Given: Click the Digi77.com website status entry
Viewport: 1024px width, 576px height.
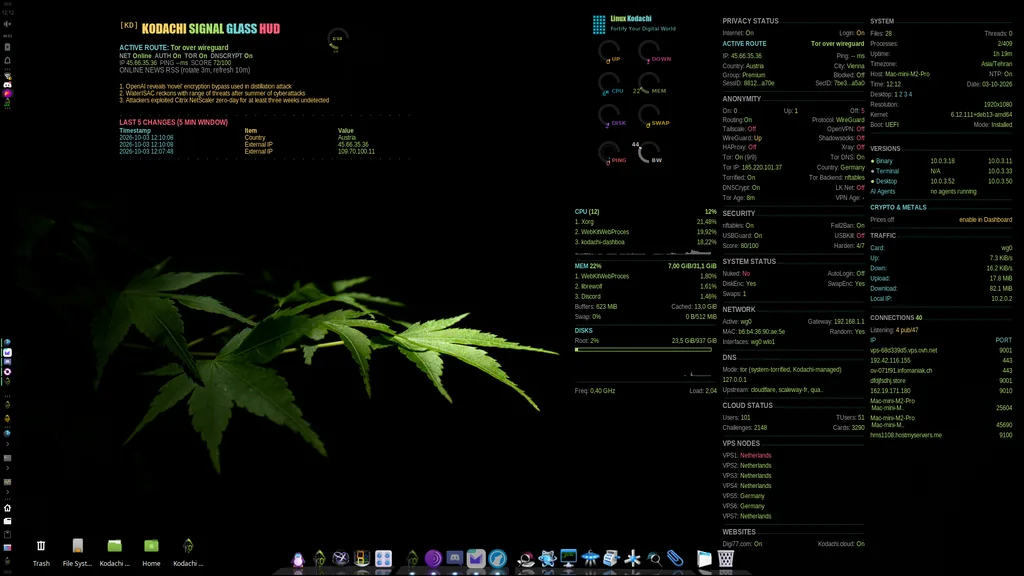Looking at the screenshot, I should (x=742, y=543).
